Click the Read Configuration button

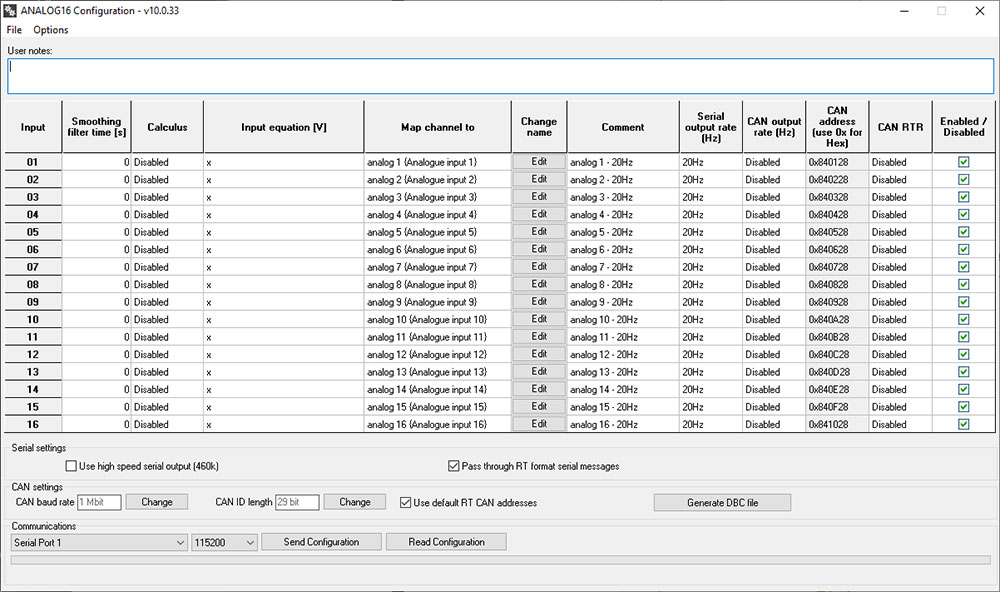[x=447, y=542]
